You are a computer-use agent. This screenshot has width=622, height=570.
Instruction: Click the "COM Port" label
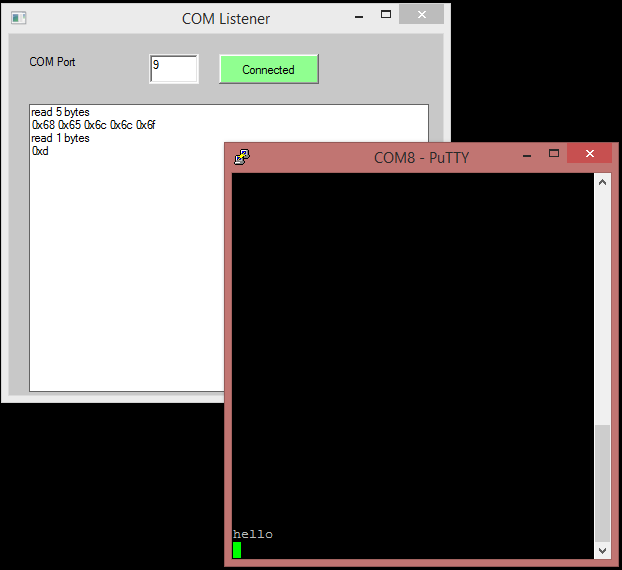coord(52,62)
